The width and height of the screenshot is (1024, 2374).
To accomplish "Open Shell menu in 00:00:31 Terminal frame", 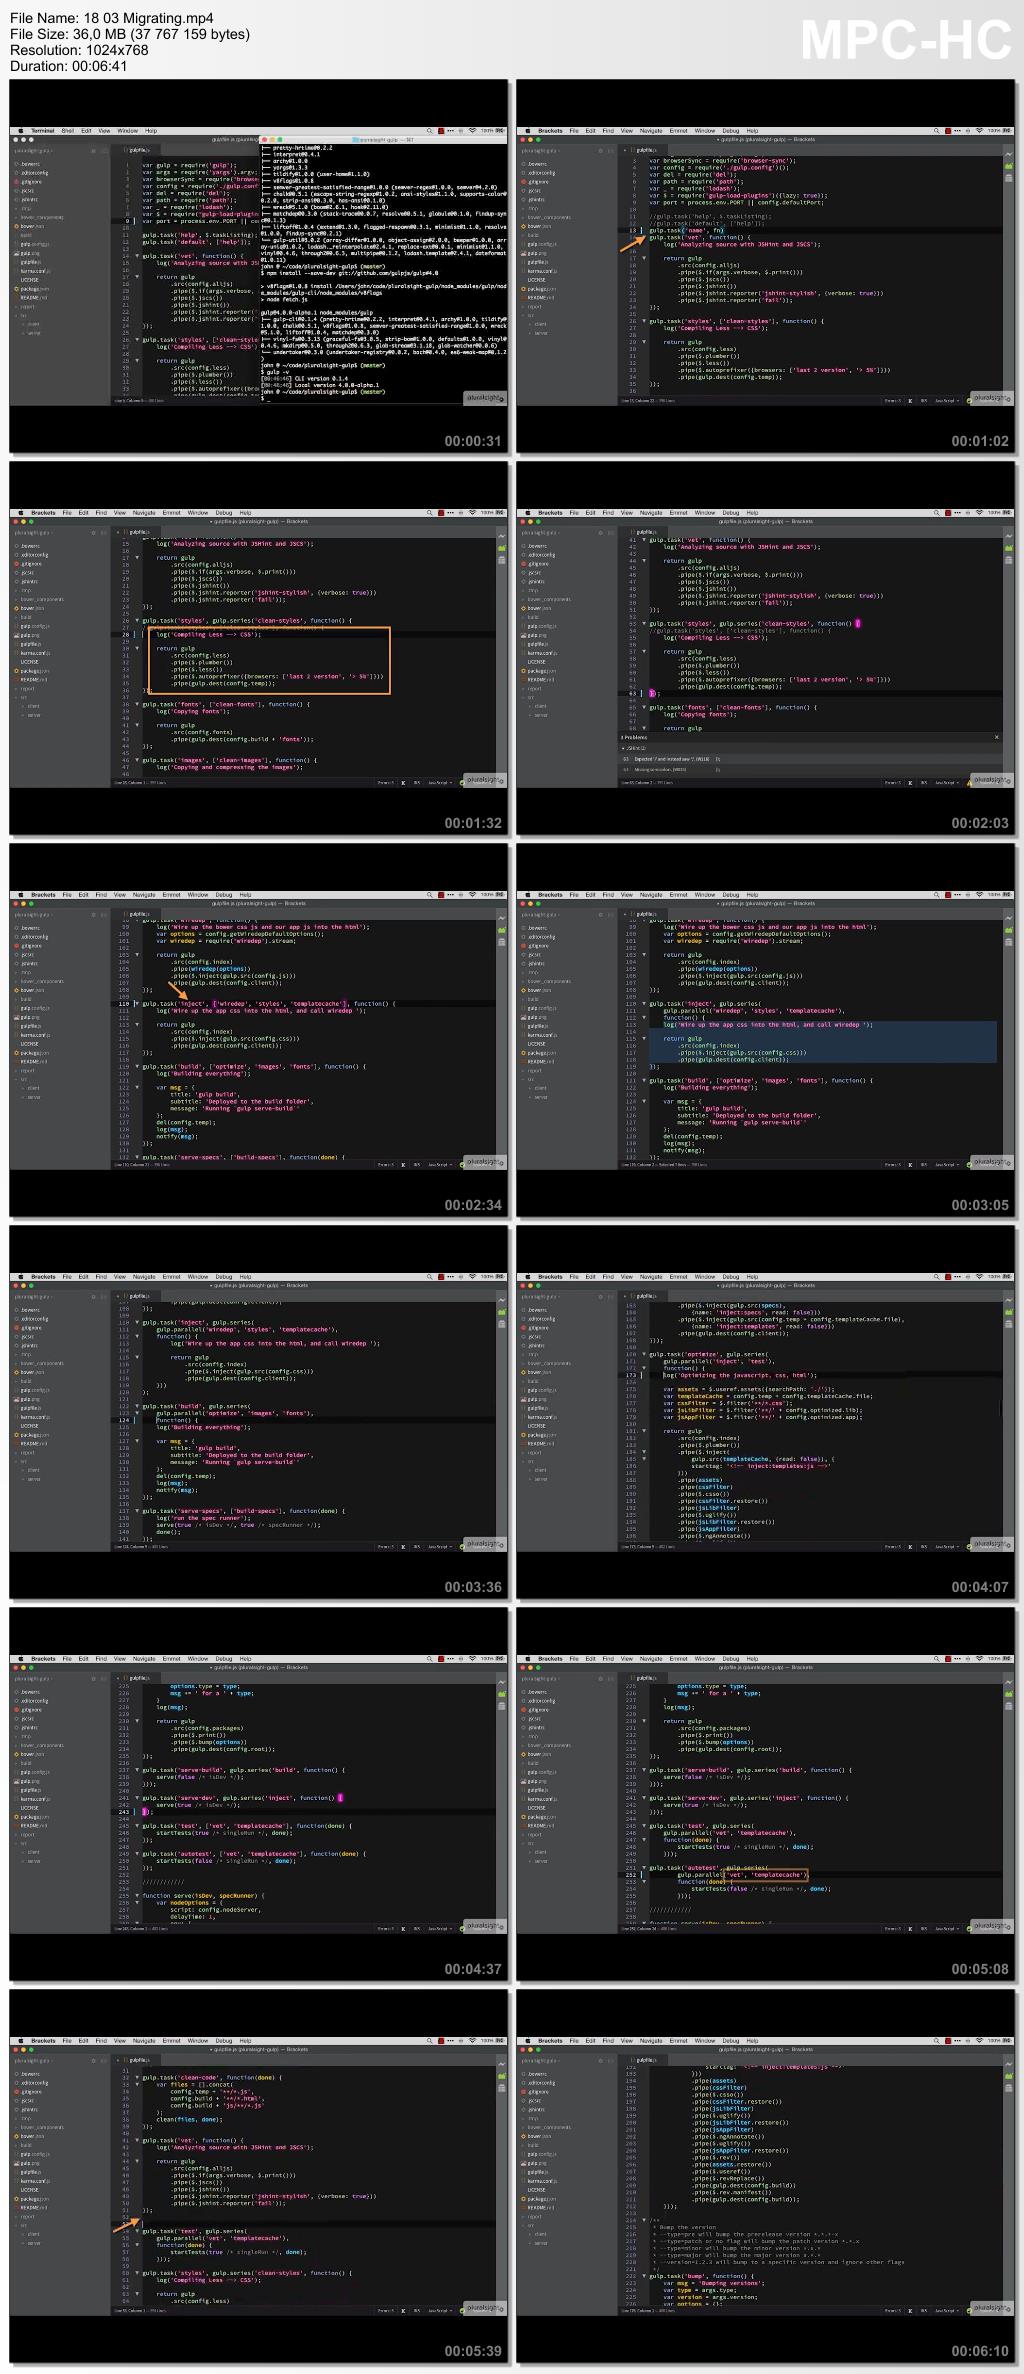I will click(x=68, y=130).
